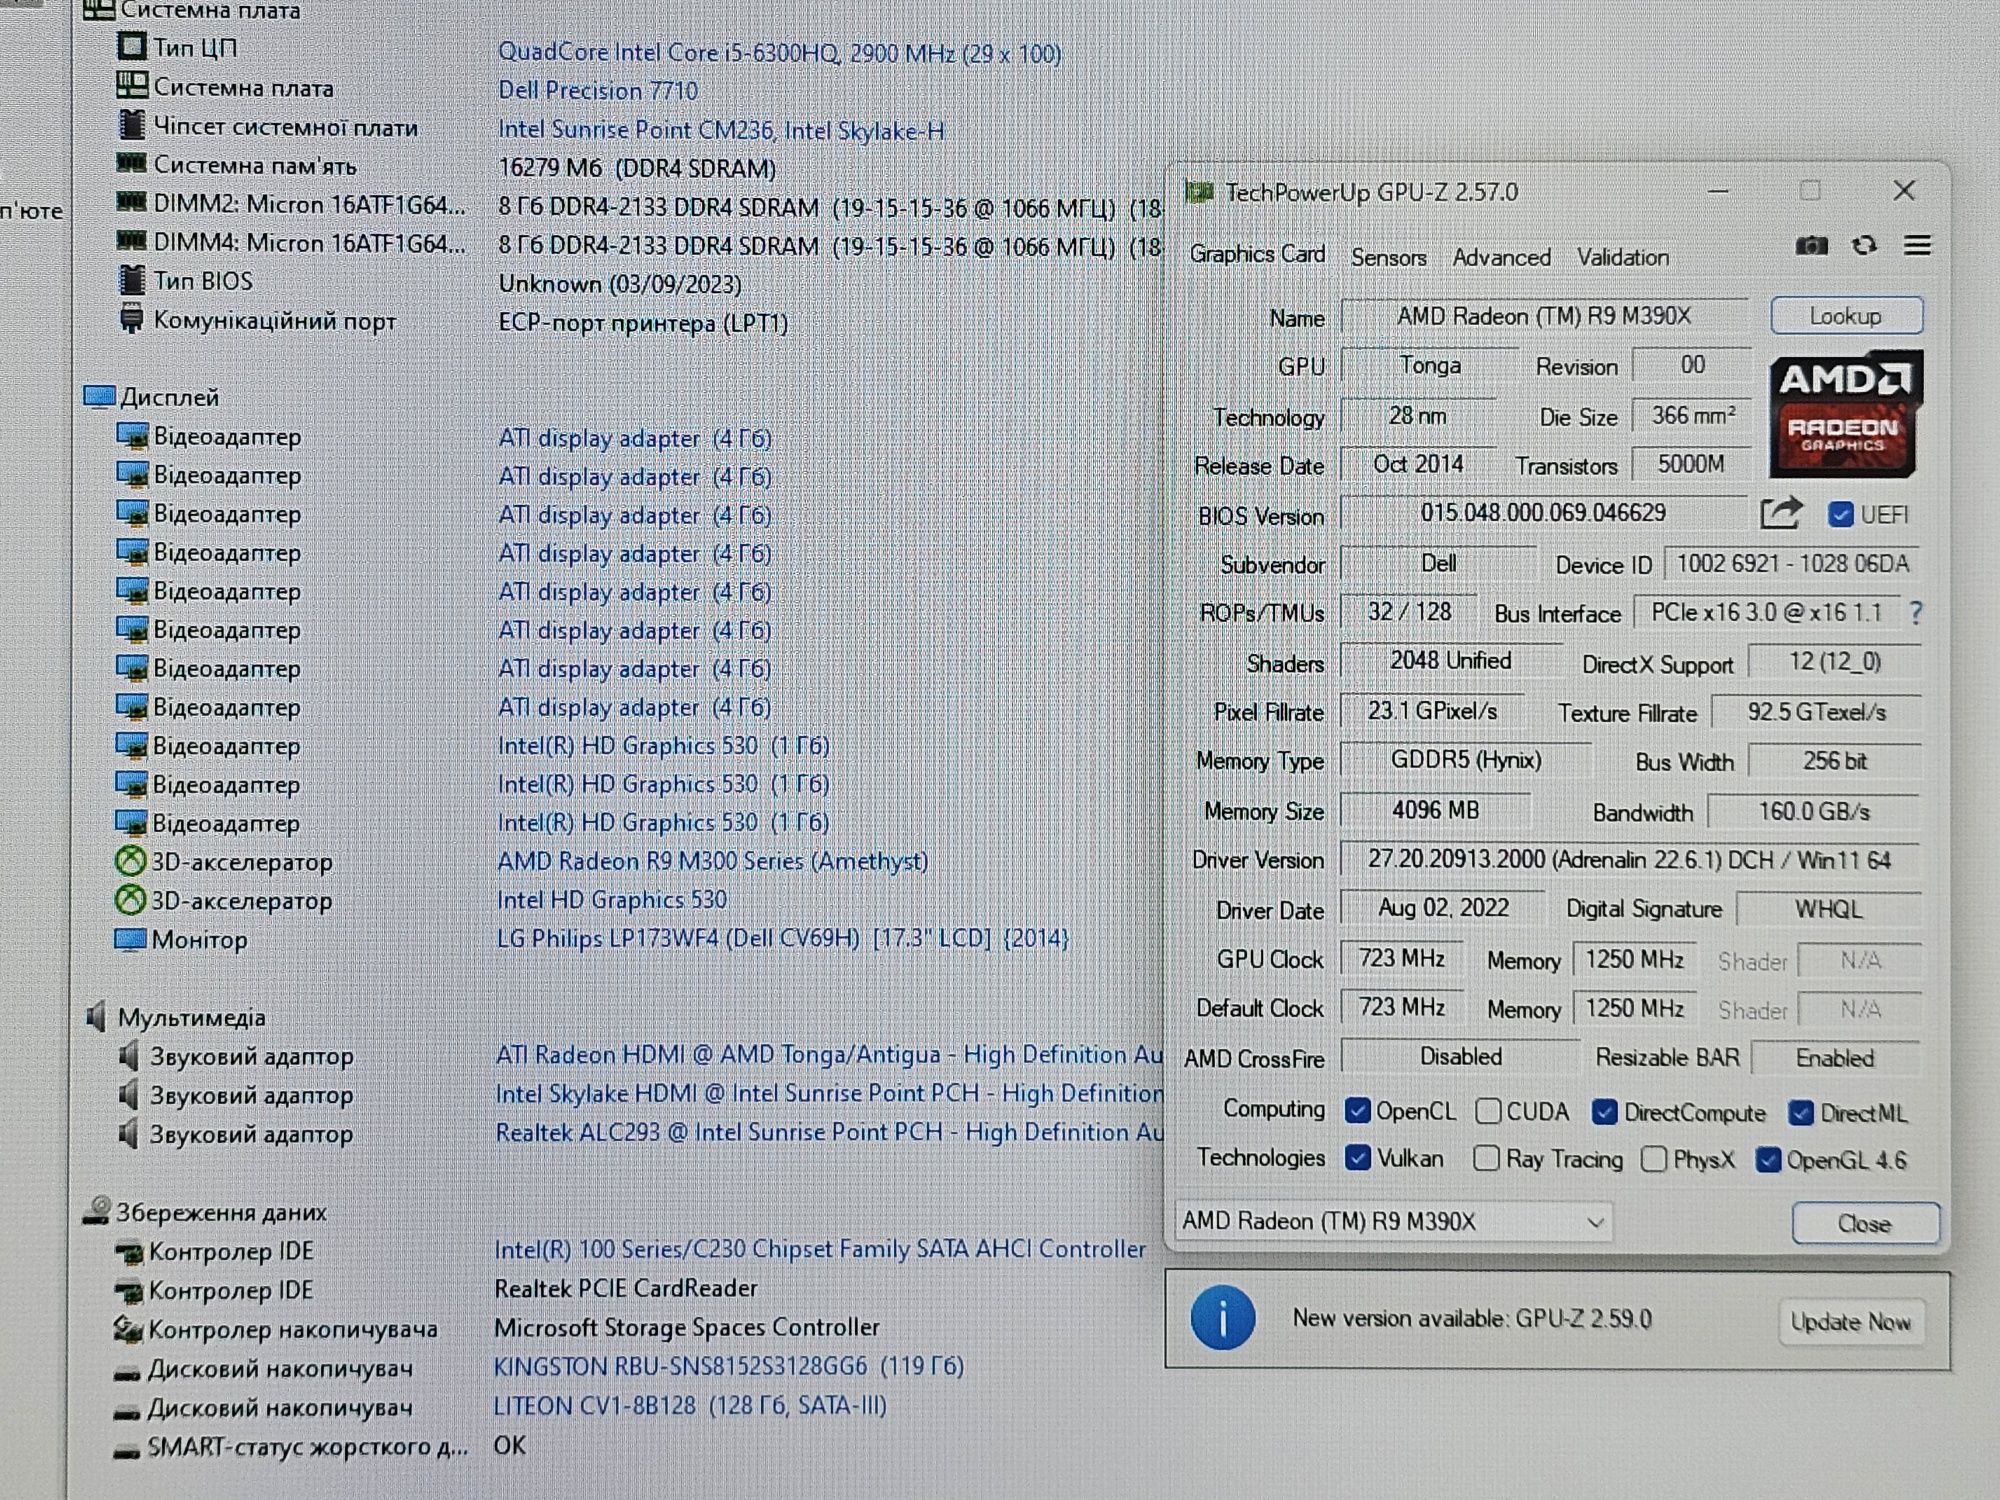This screenshot has height=1500, width=2000.
Task: Click the Збереження даних storage icon
Action: pyautogui.click(x=96, y=1211)
